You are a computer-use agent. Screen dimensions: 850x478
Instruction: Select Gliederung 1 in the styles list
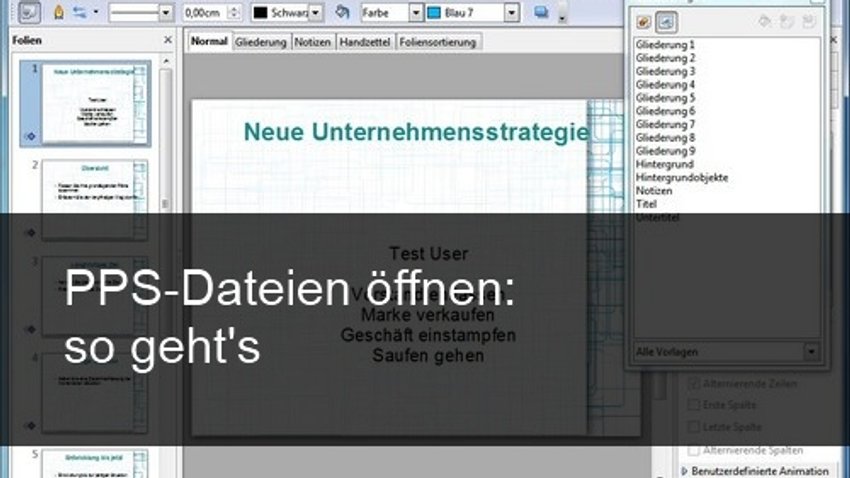[665, 44]
